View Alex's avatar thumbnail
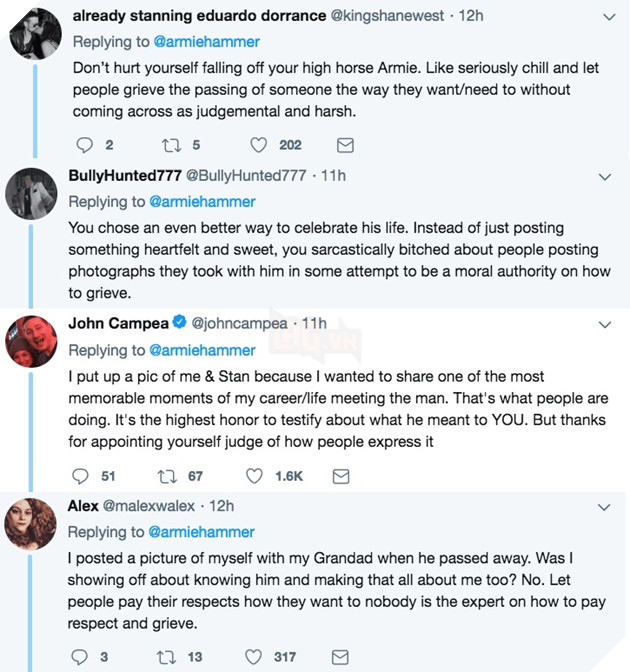630x672 pixels. [30, 523]
